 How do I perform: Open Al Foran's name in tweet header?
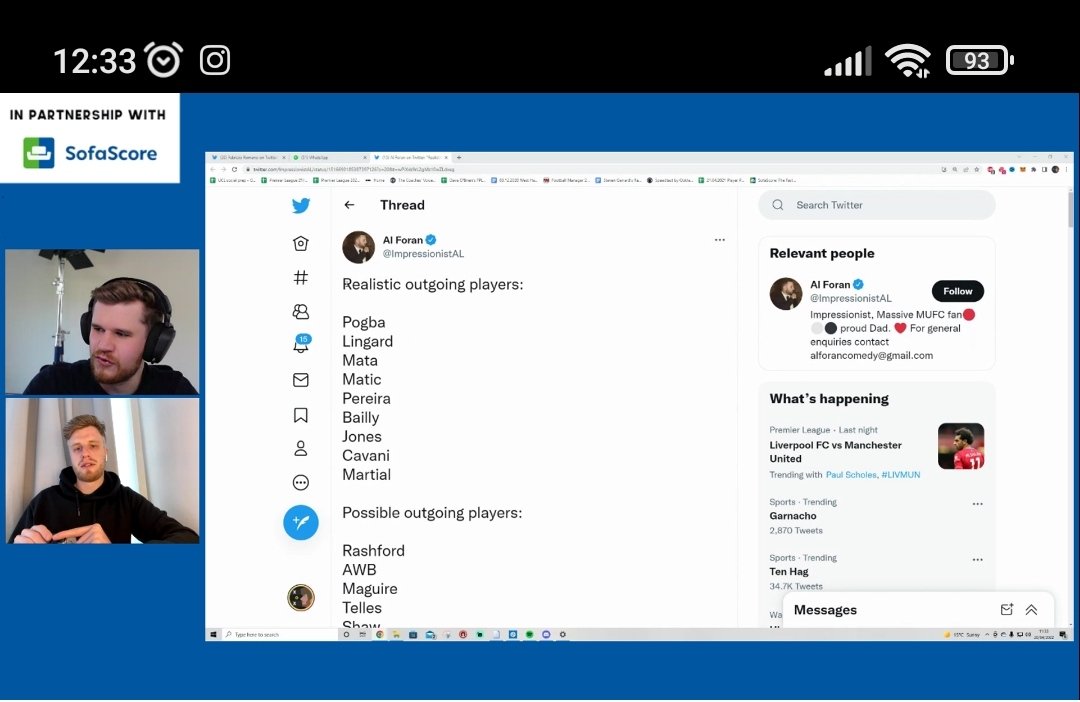pos(403,240)
